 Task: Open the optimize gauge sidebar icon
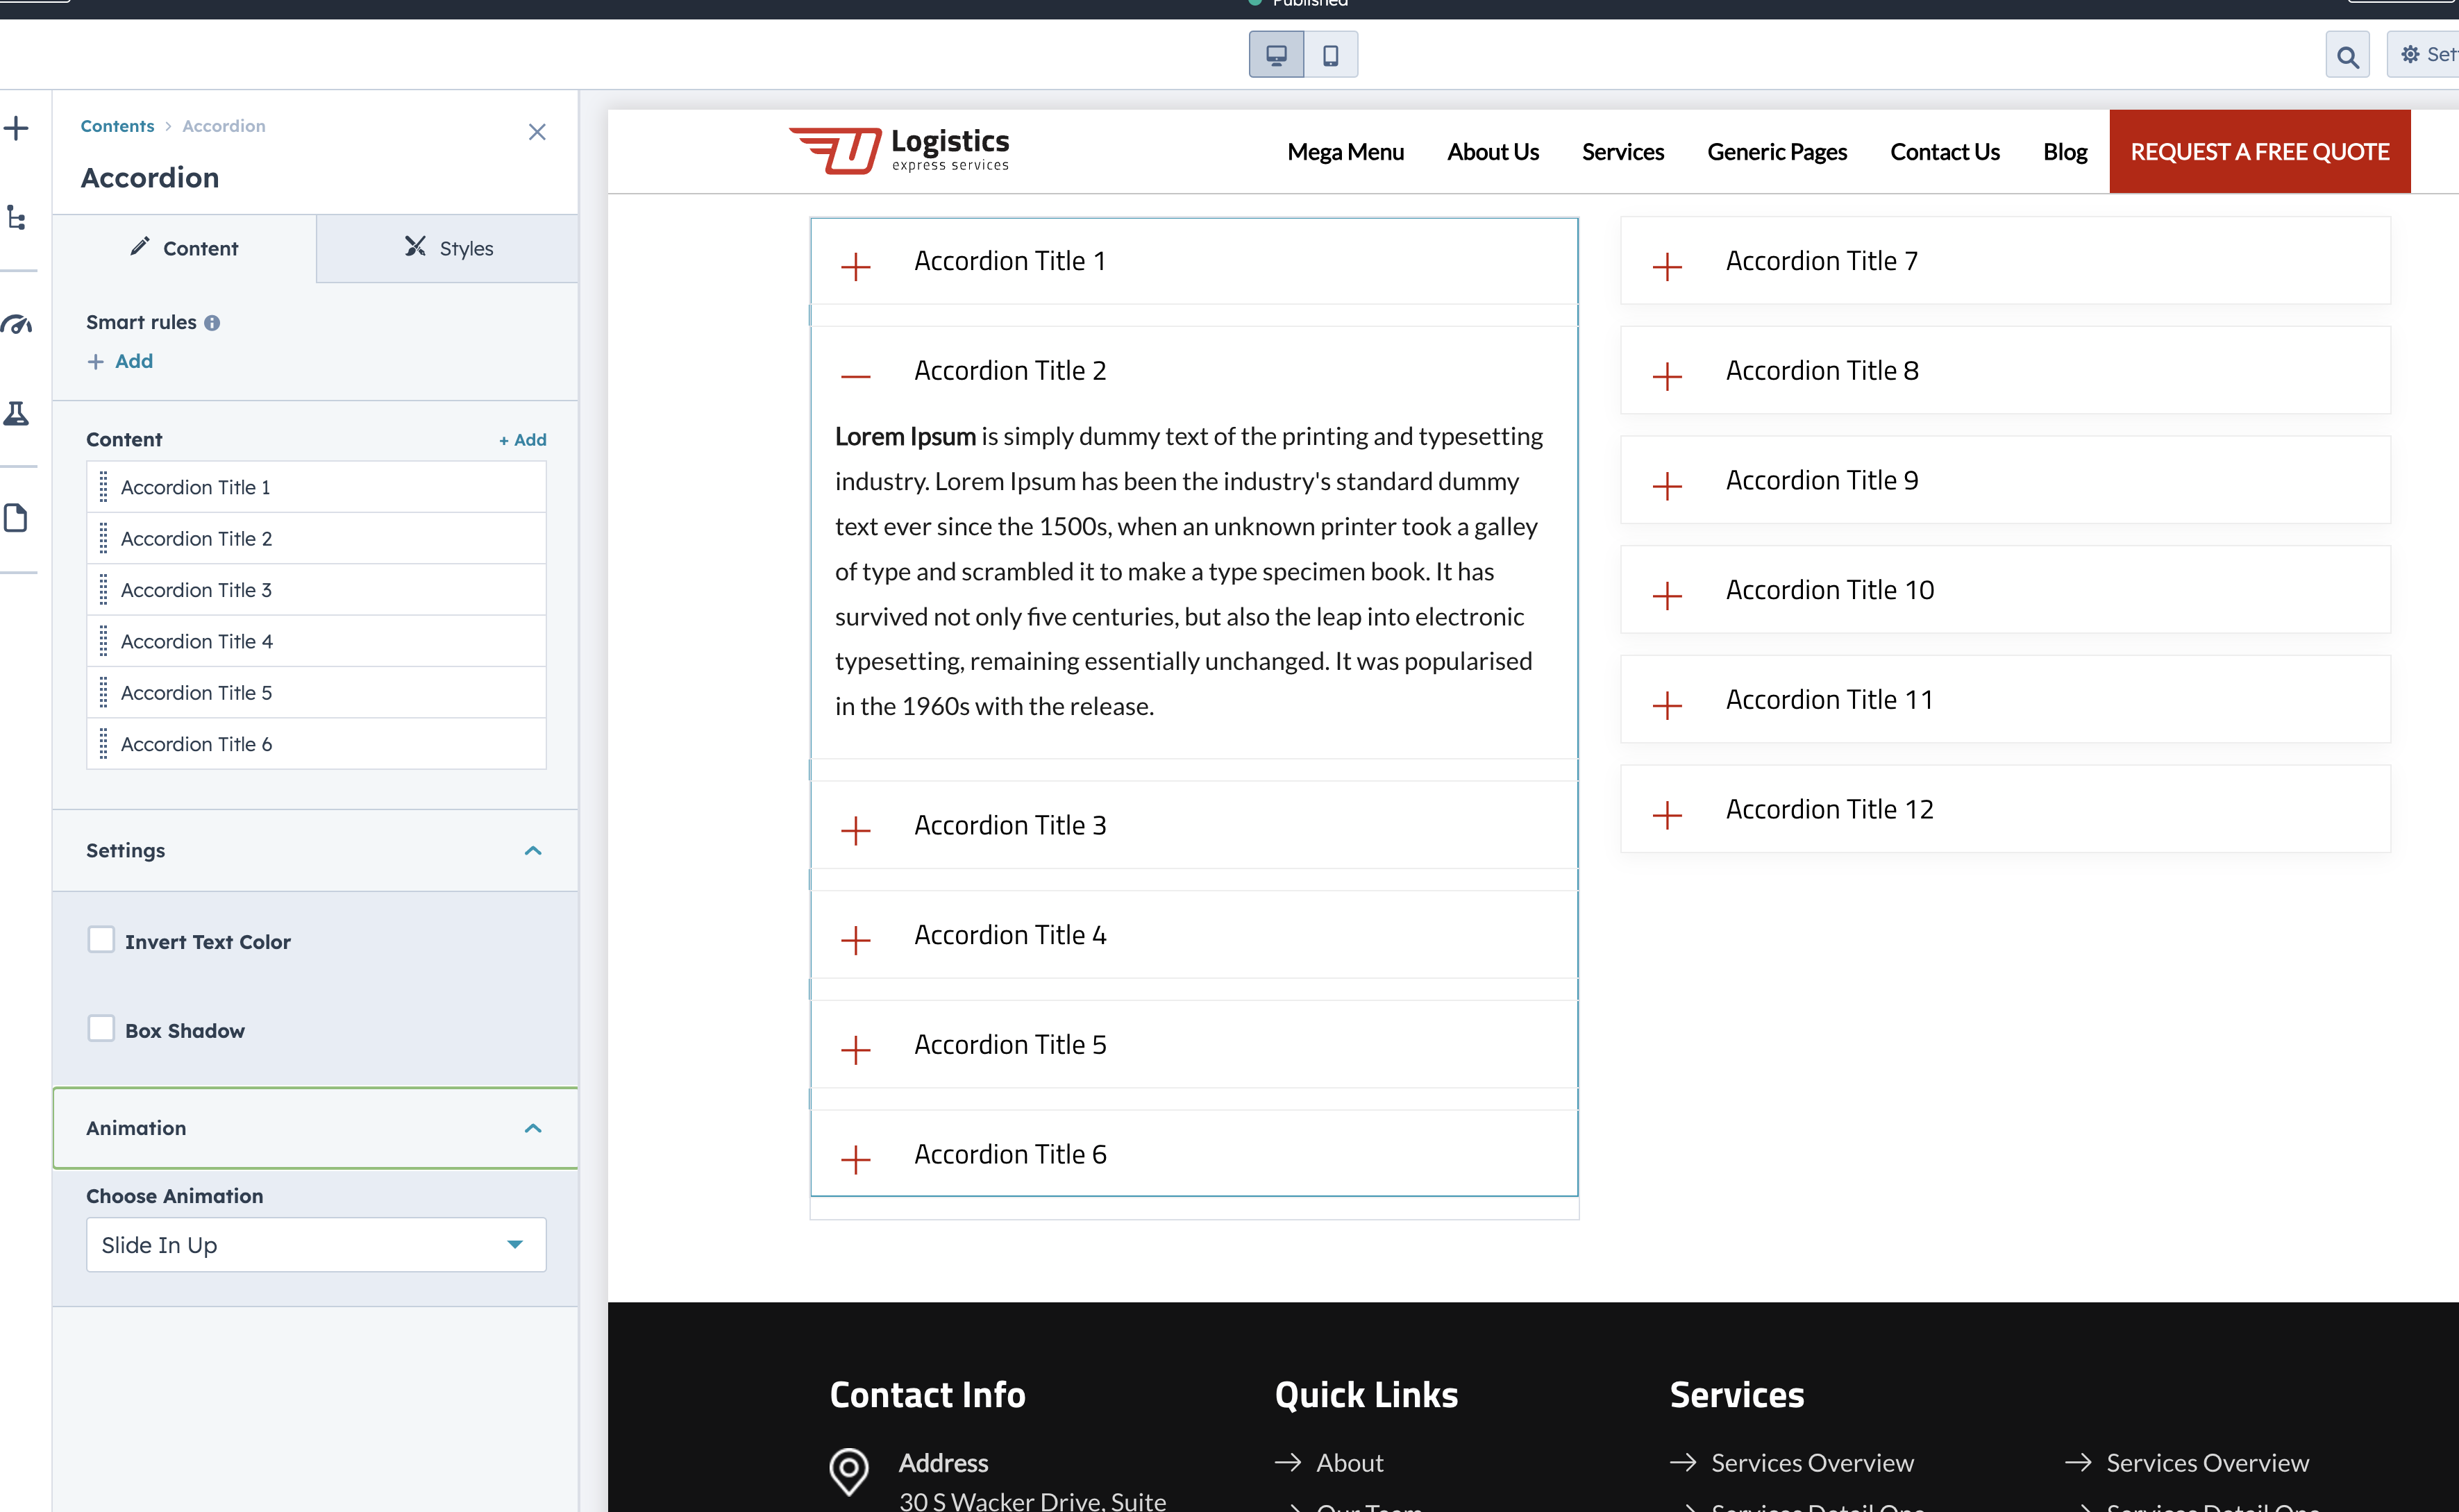(x=17, y=324)
